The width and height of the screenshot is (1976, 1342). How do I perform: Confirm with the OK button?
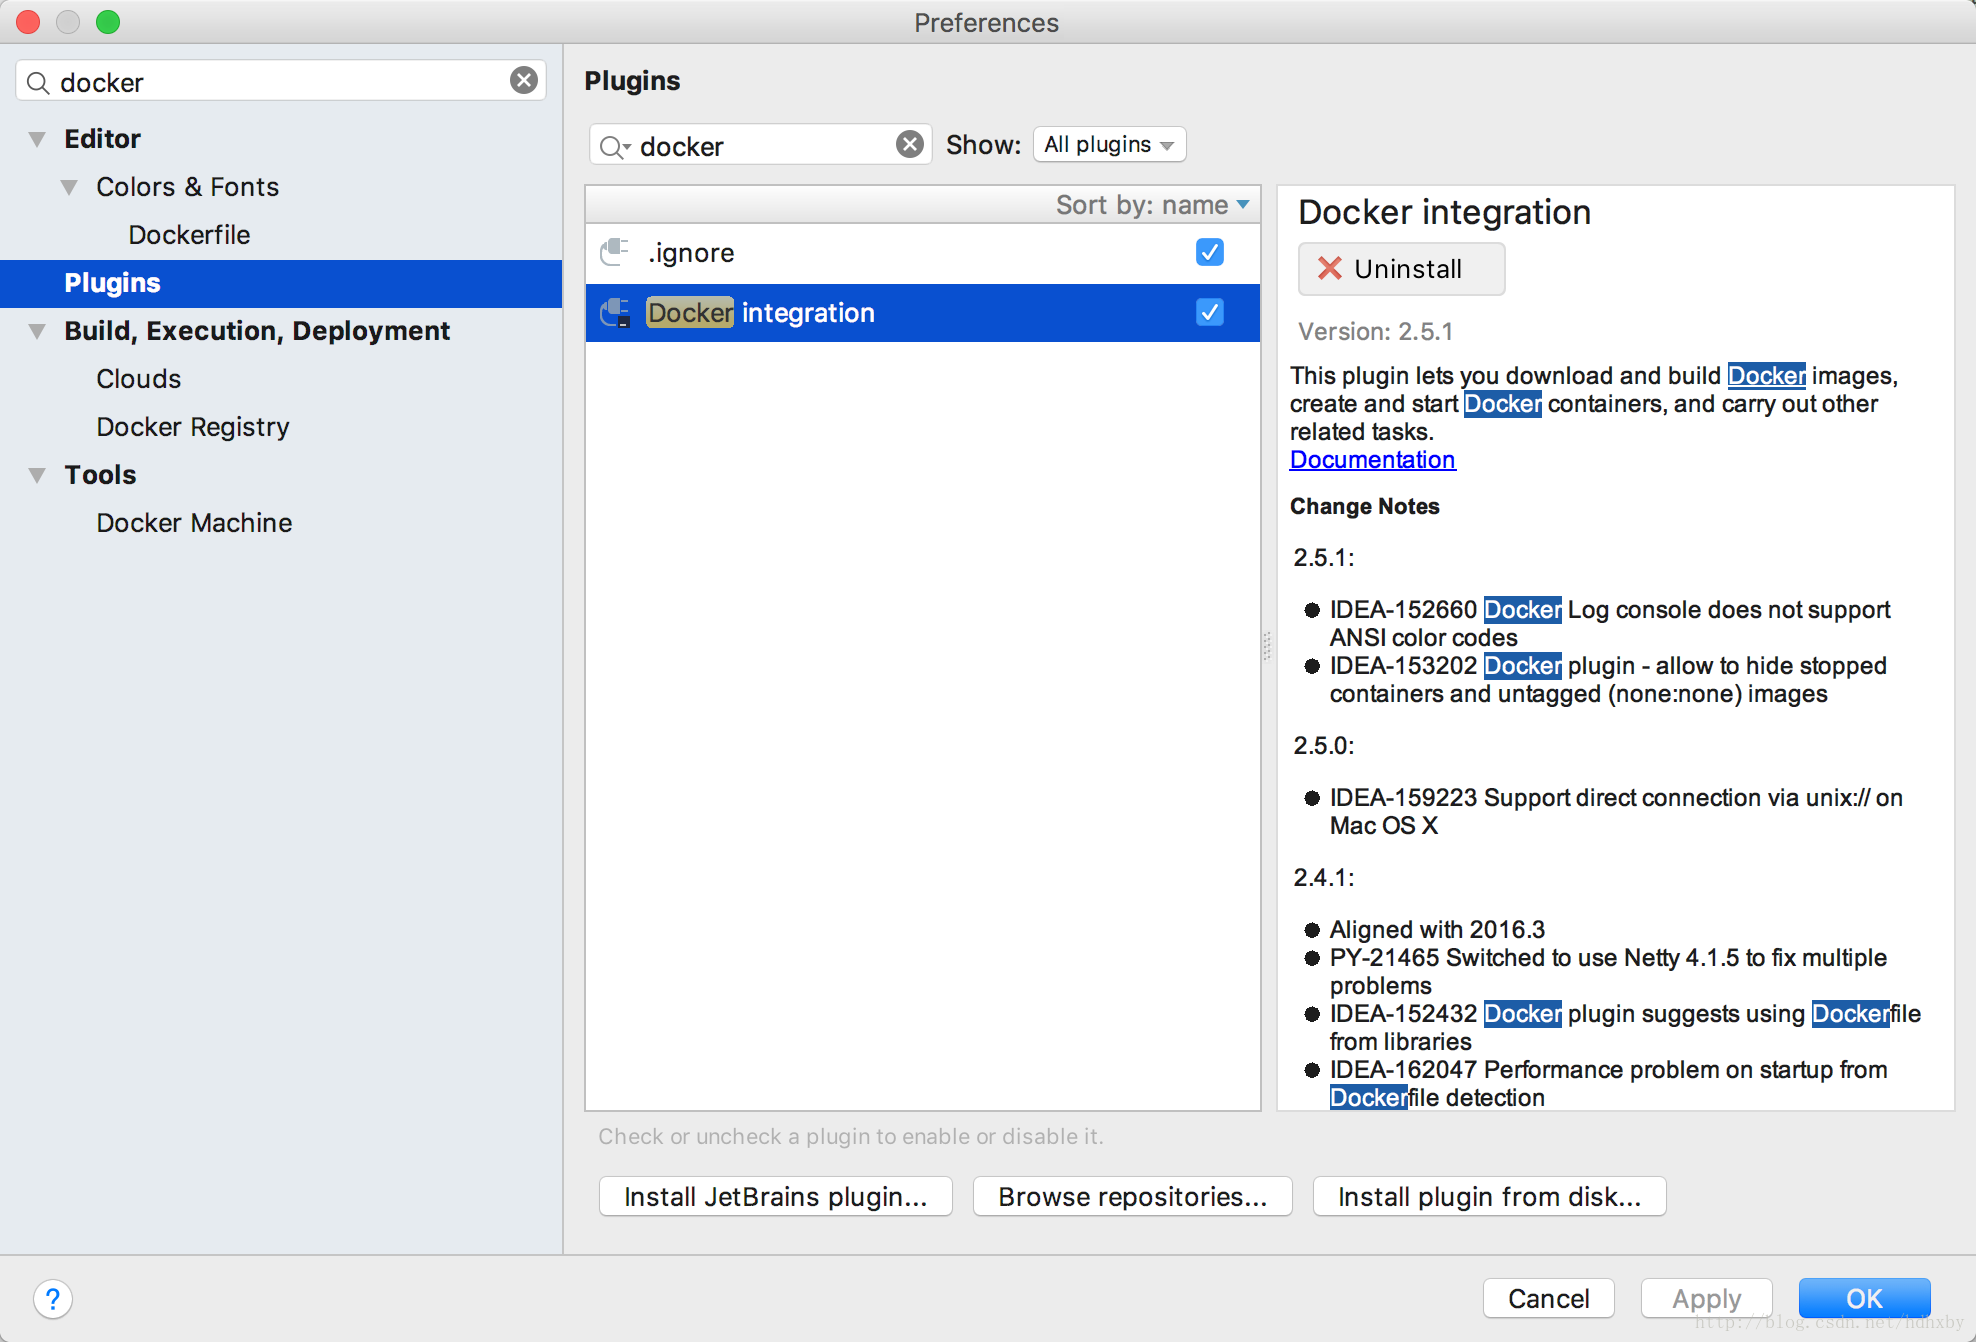click(1864, 1299)
